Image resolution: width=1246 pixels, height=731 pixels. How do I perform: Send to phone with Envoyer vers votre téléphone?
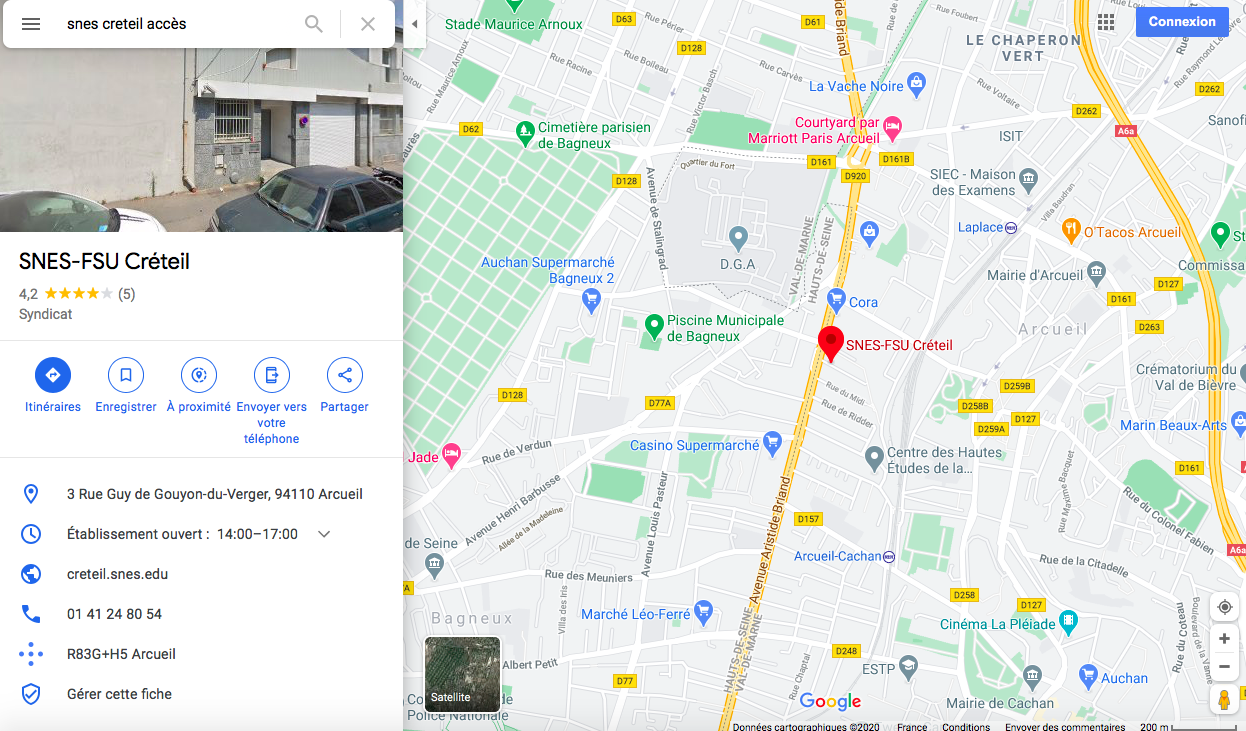(x=272, y=375)
